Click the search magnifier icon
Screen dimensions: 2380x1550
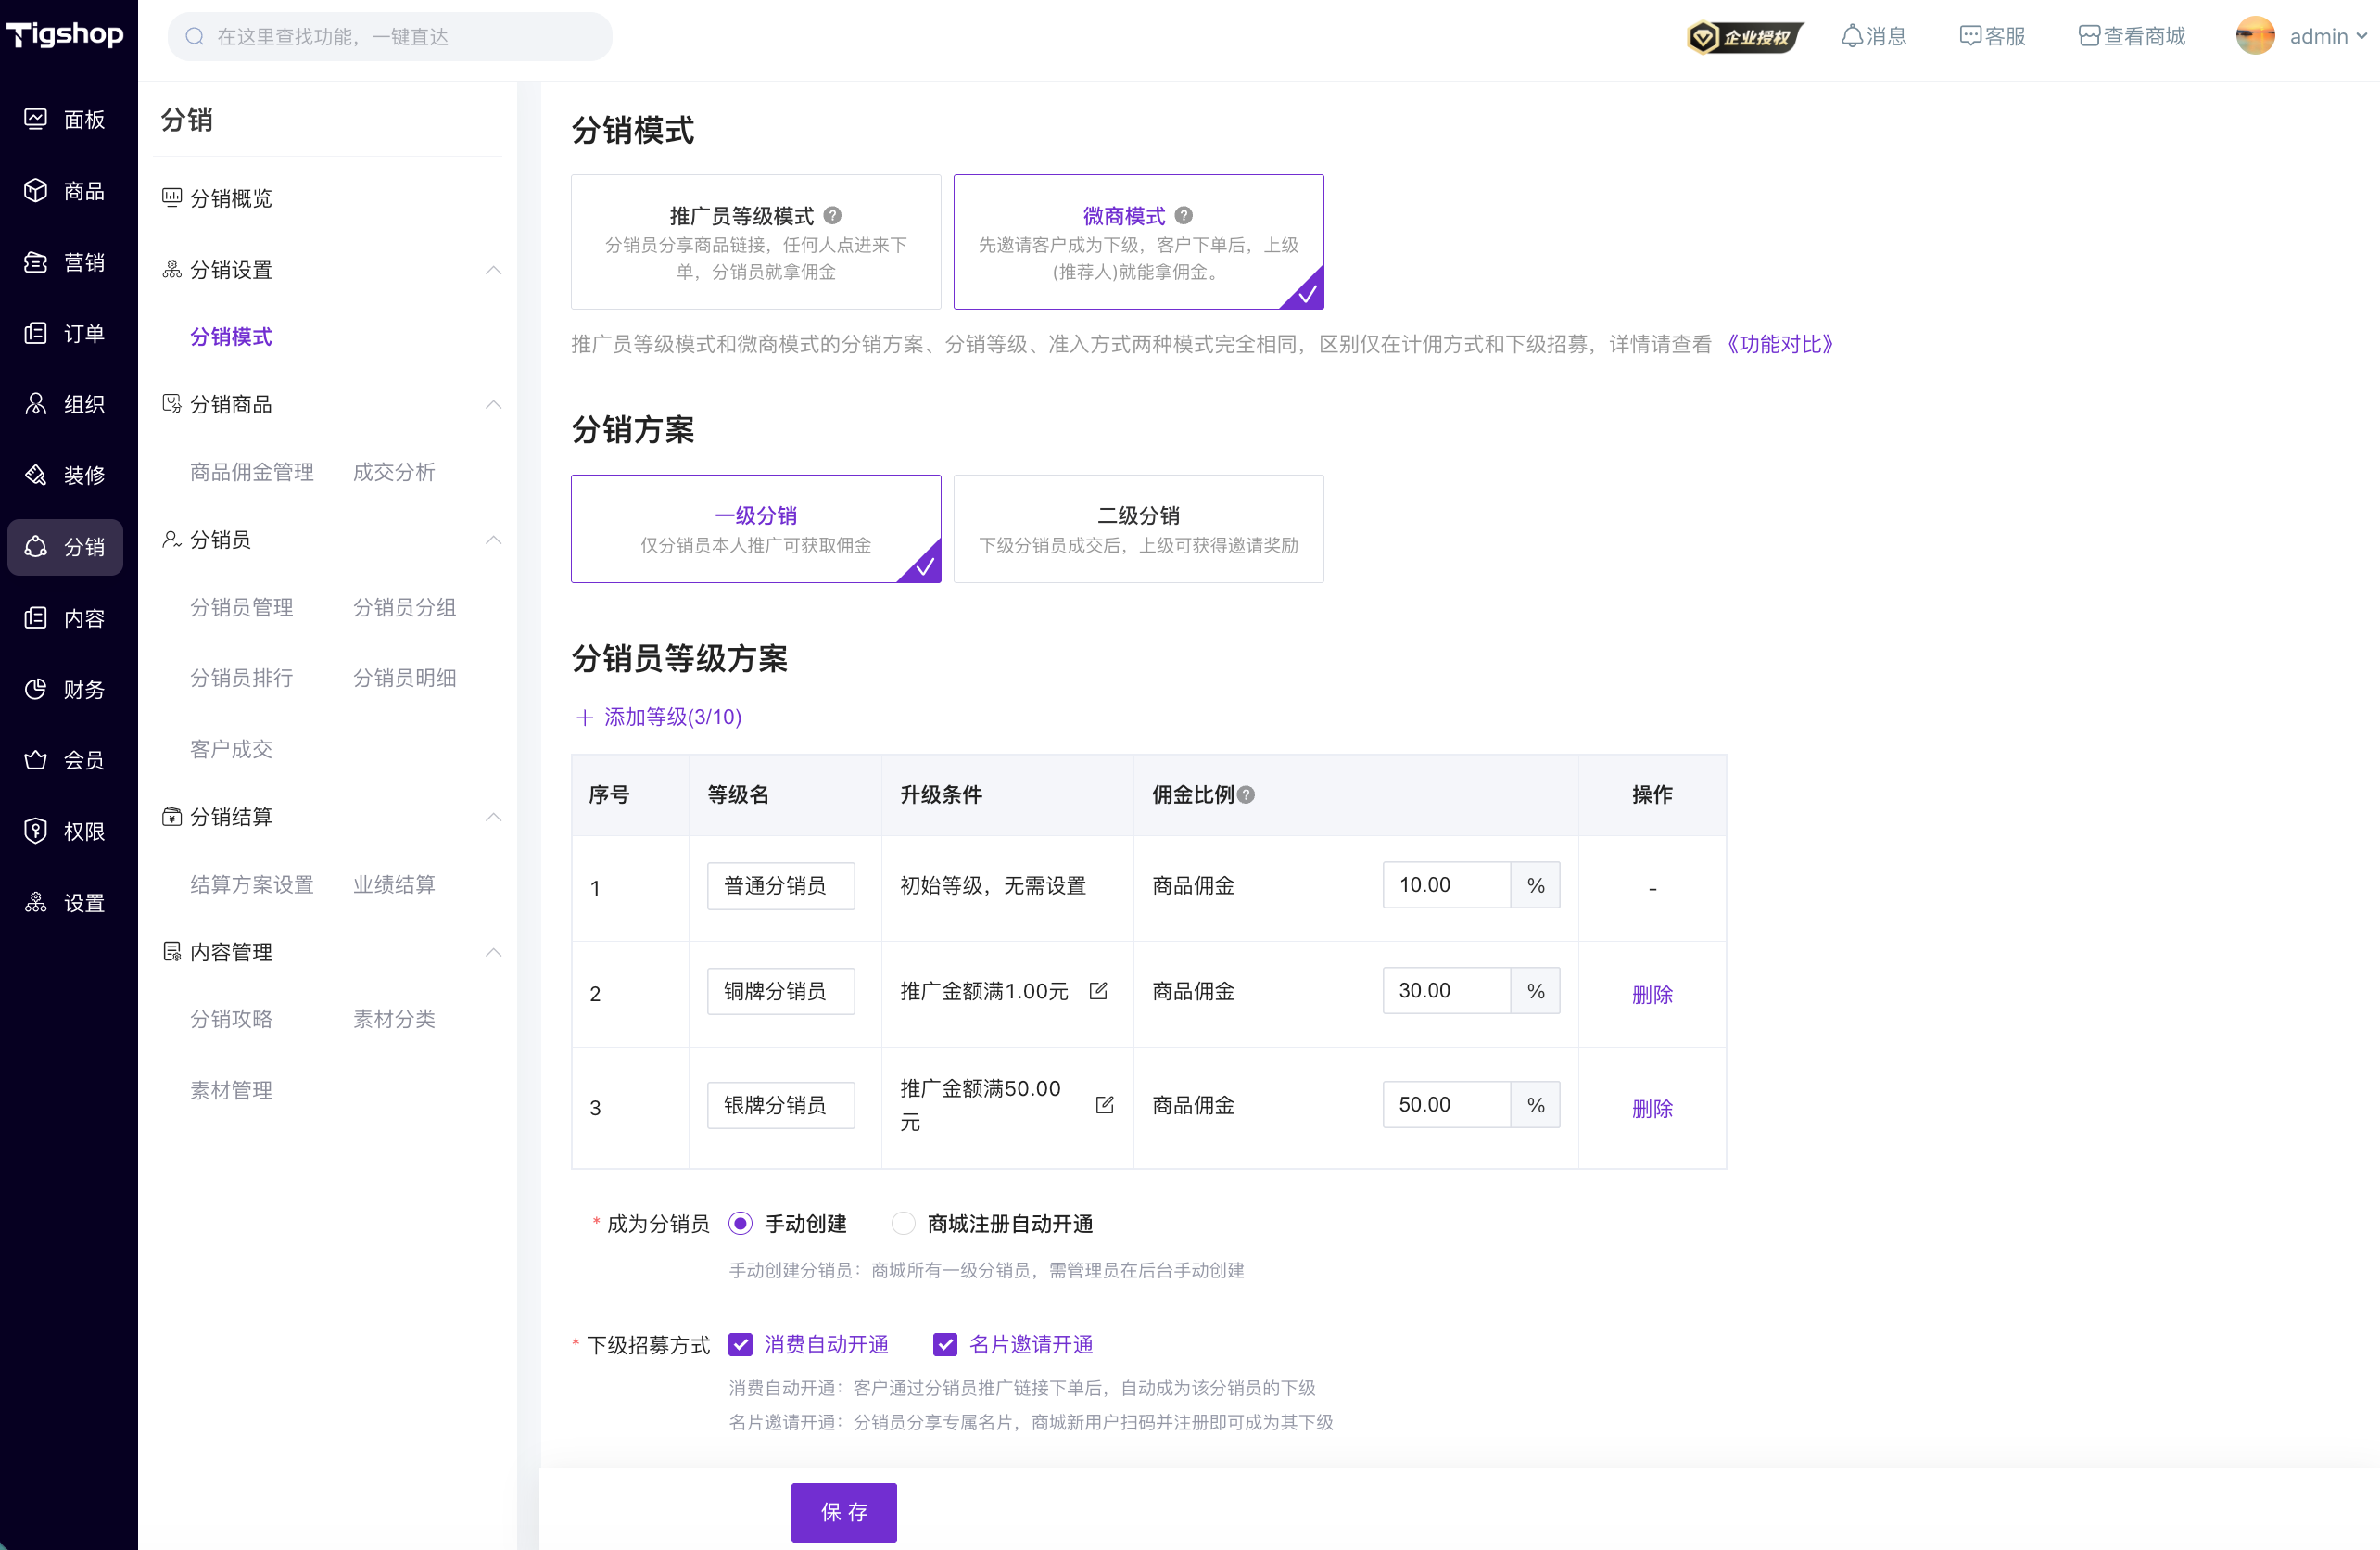pos(195,37)
